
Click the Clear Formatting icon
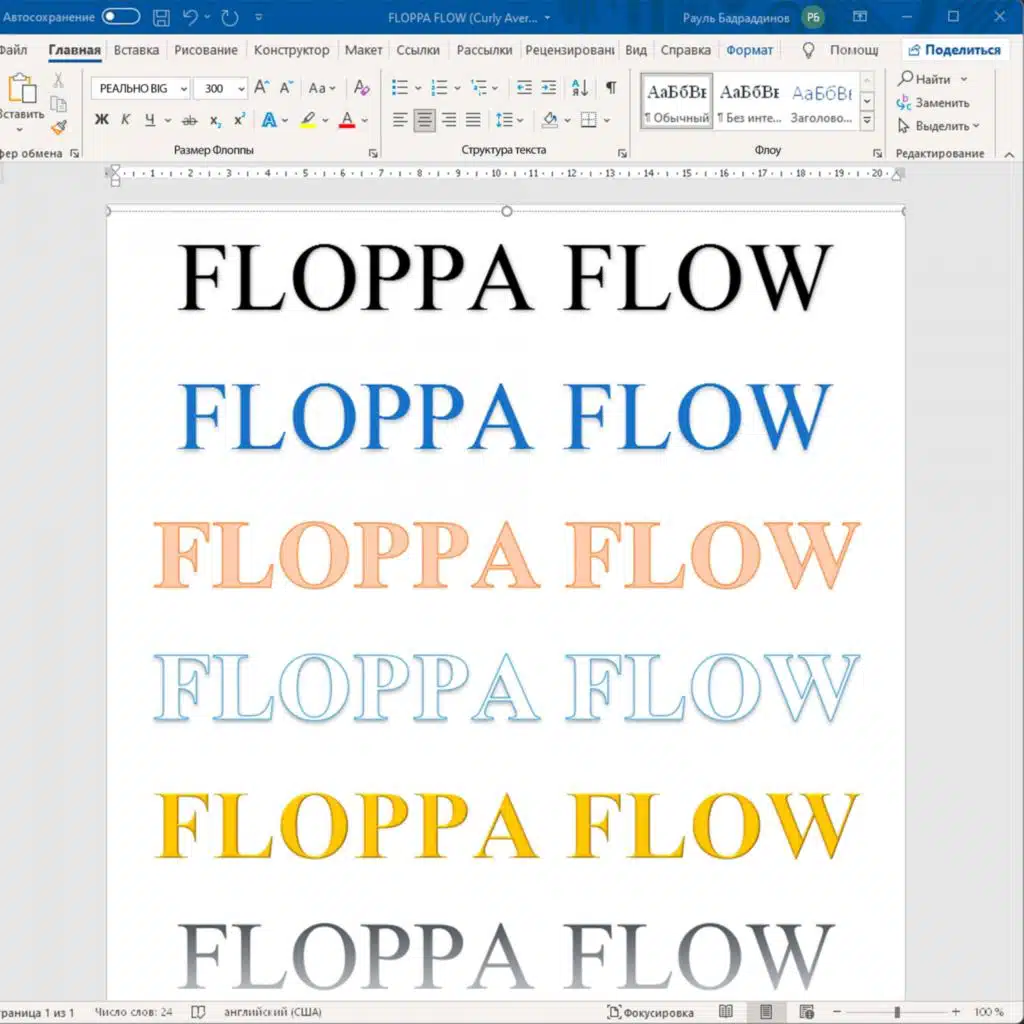(x=362, y=88)
